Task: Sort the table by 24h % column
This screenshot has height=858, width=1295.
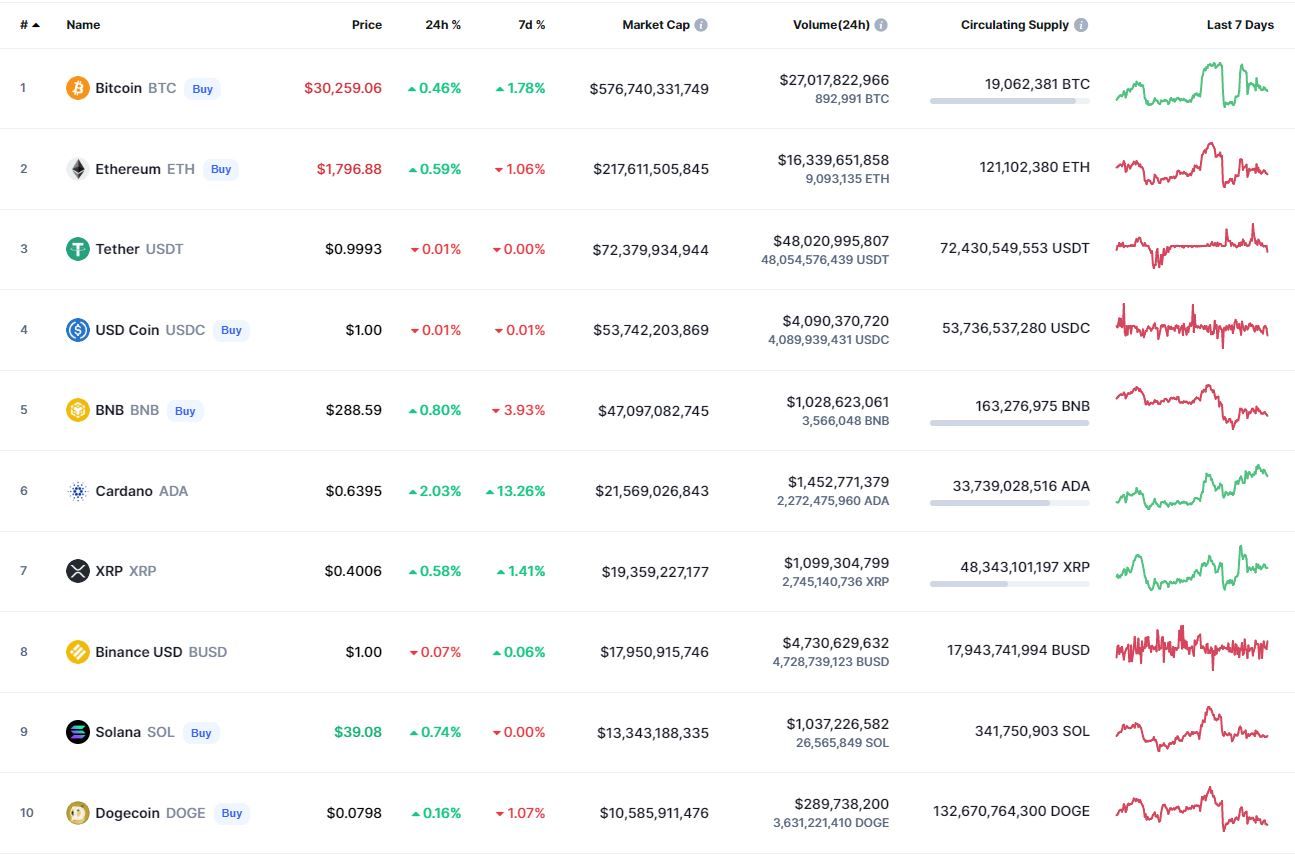Action: (443, 25)
